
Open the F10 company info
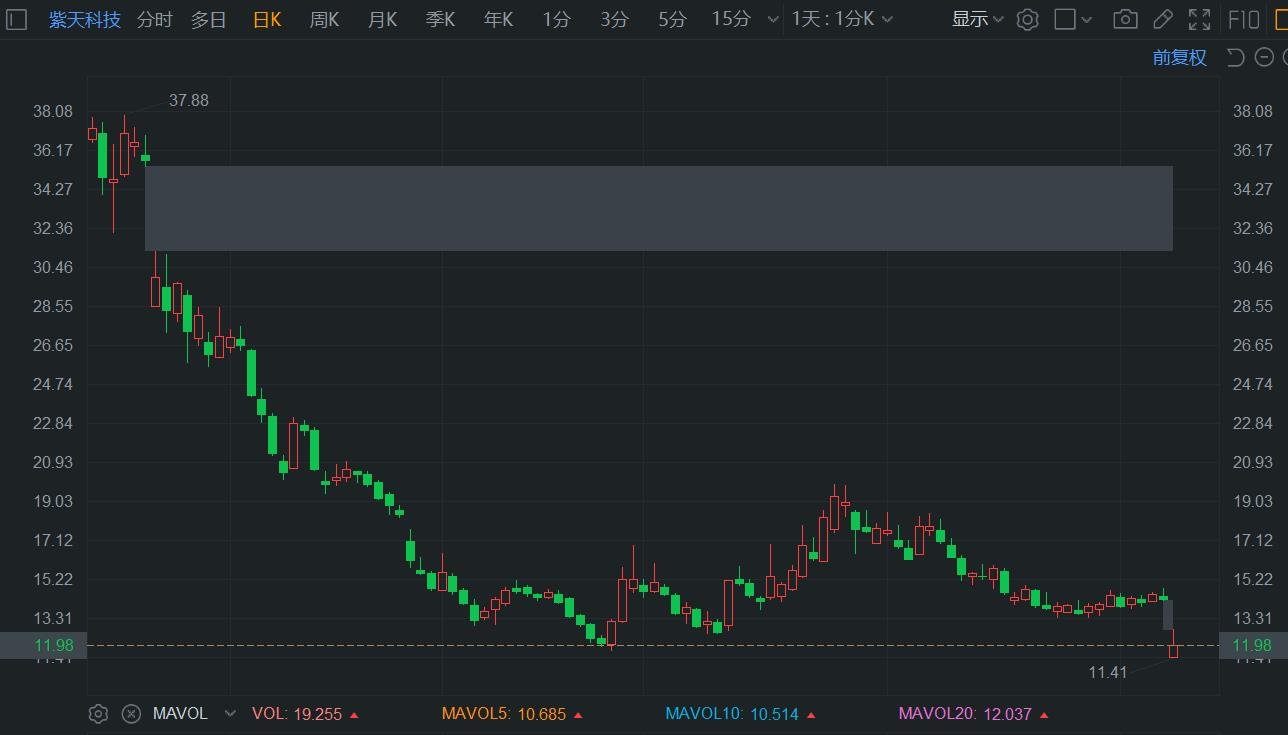coord(1243,19)
